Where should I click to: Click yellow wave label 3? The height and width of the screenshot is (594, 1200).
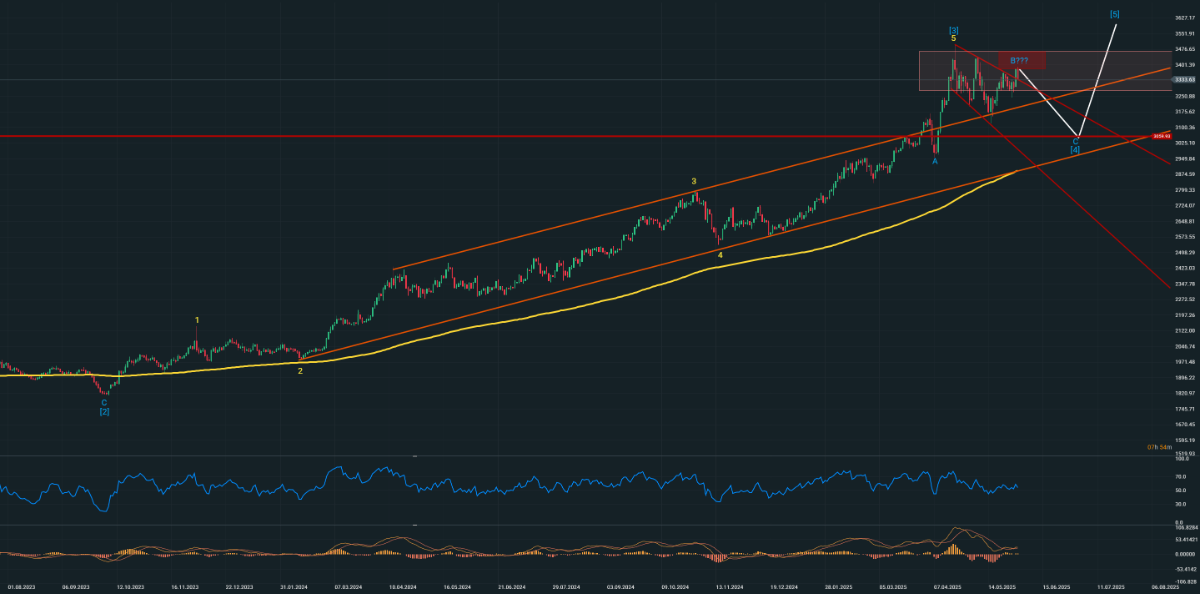click(693, 182)
